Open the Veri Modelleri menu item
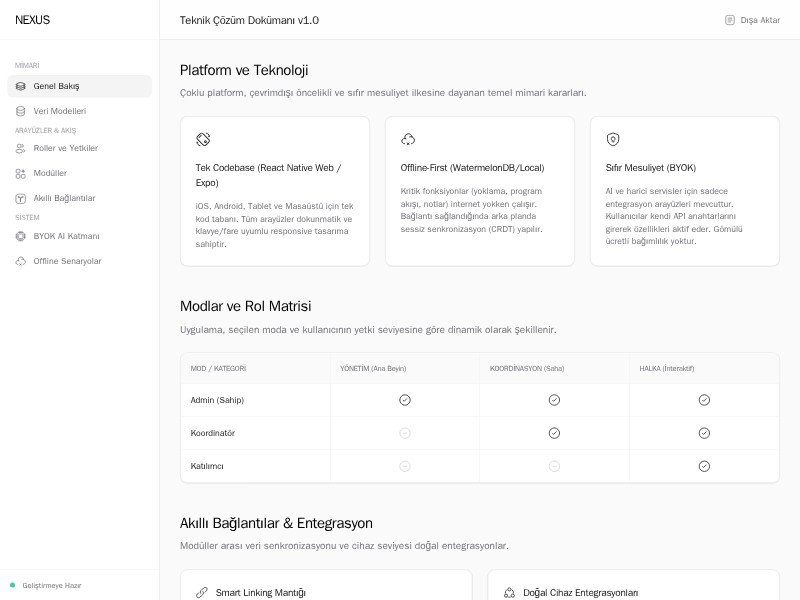800x600 pixels. pyautogui.click(x=60, y=111)
